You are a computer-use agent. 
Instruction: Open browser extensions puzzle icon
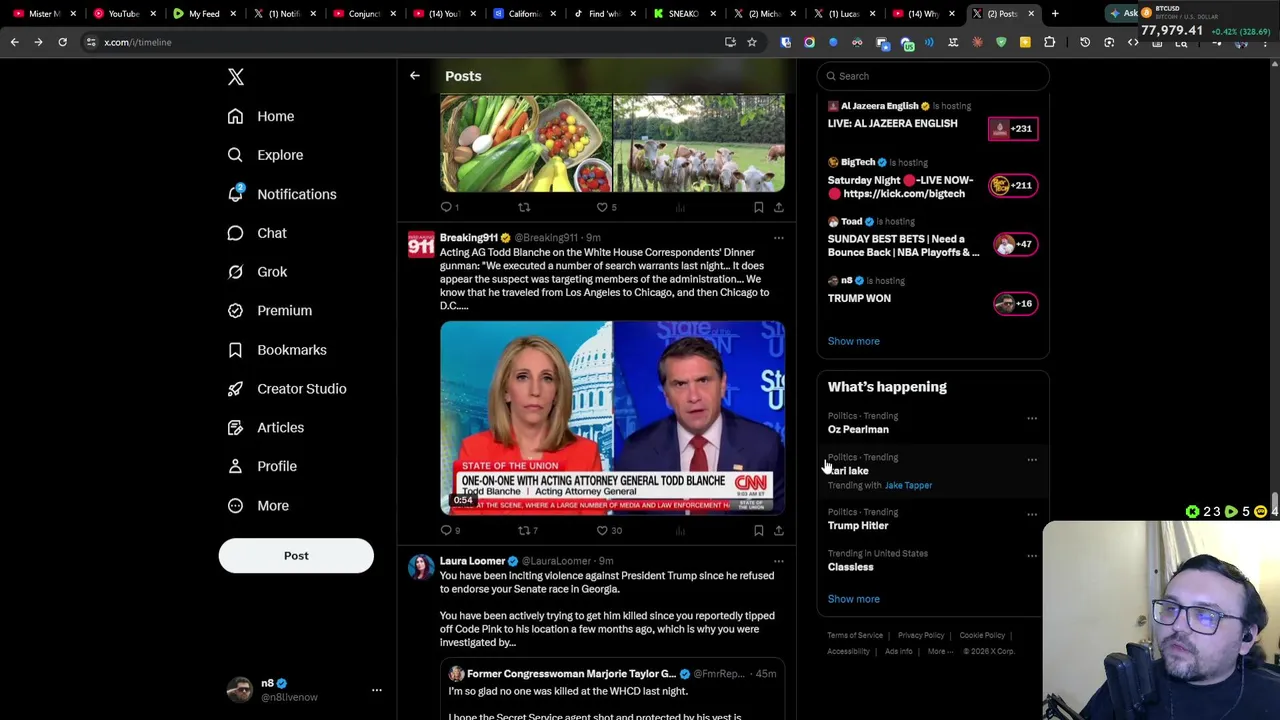pyautogui.click(x=1049, y=42)
